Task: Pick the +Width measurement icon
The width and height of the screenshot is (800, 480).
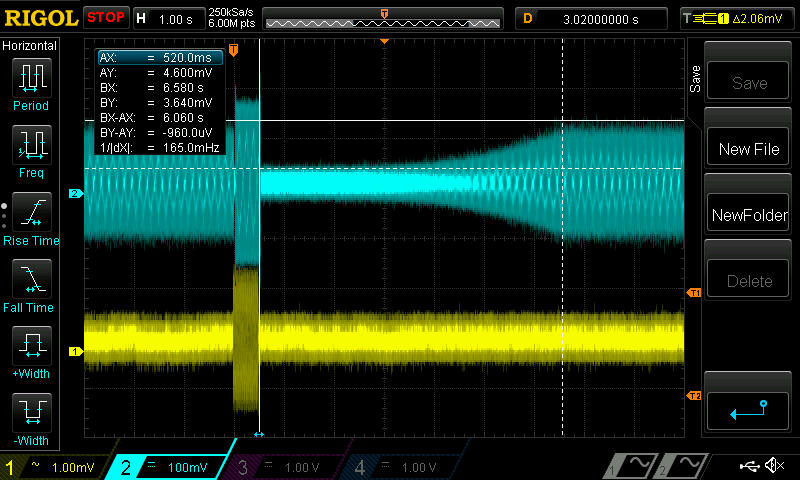Action: coord(31,347)
